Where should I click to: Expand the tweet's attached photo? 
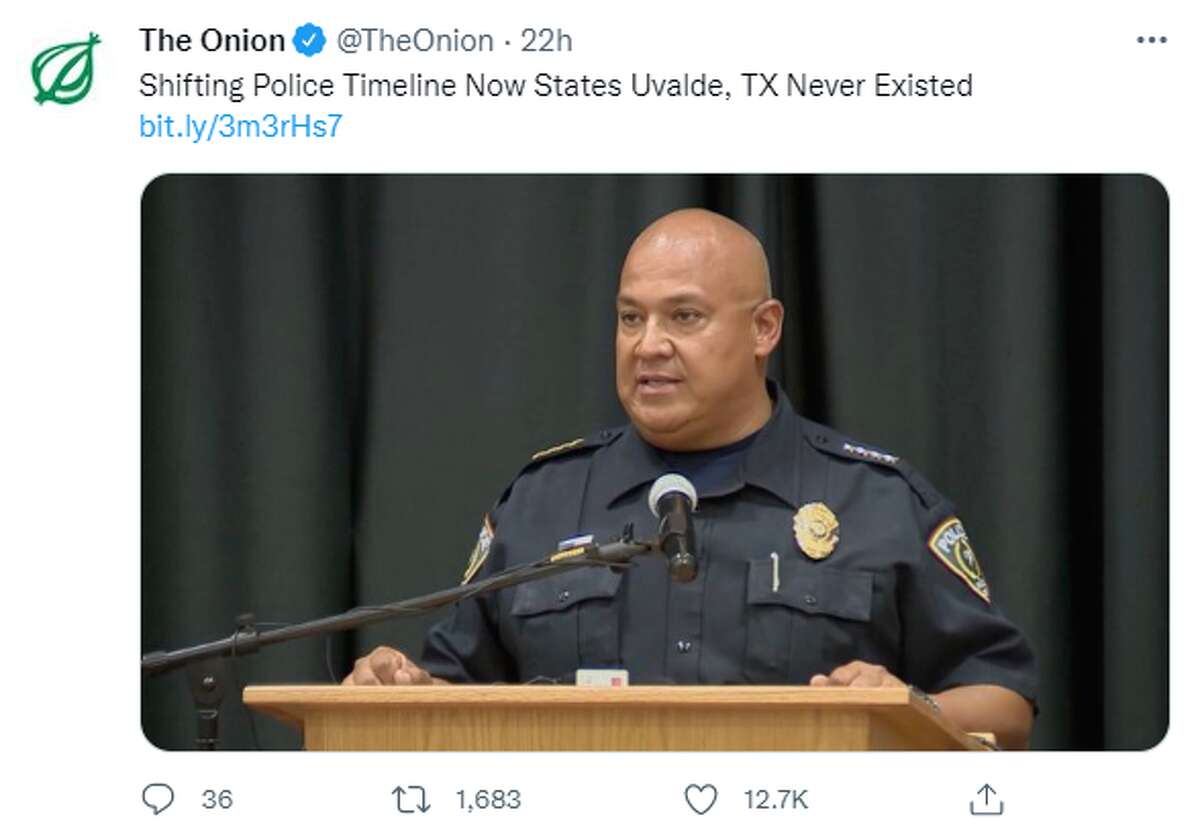click(x=654, y=462)
